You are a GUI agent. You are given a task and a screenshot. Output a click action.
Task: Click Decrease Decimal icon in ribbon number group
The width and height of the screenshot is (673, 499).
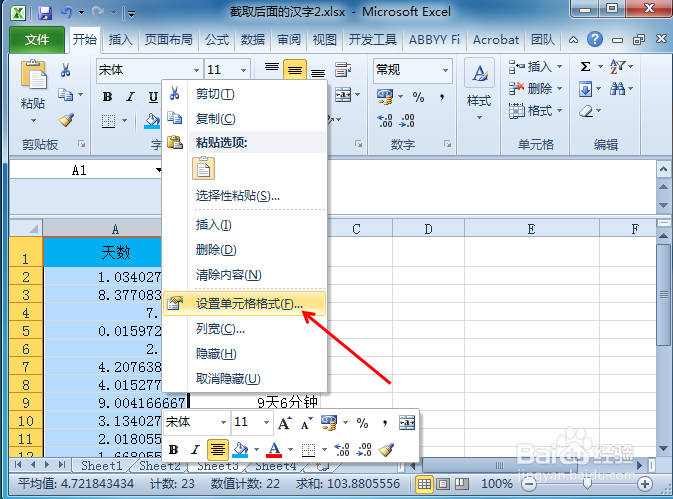(407, 121)
